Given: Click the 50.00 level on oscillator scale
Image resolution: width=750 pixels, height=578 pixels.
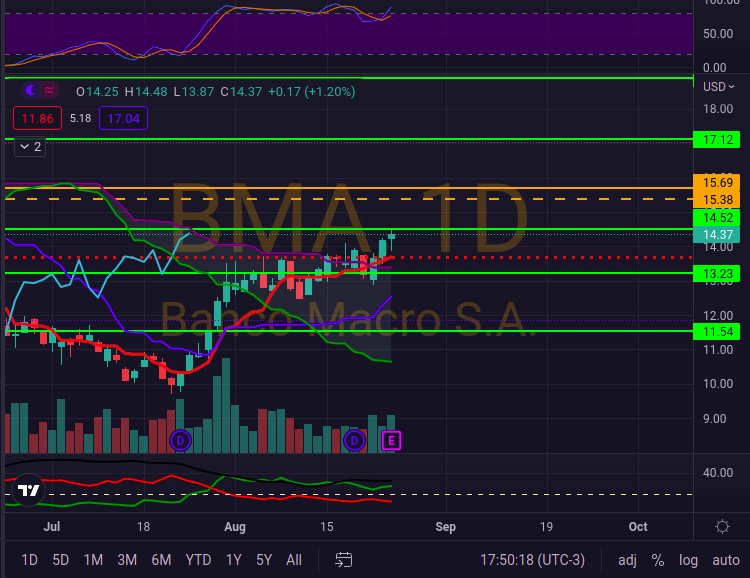Looking at the screenshot, I should (718, 34).
